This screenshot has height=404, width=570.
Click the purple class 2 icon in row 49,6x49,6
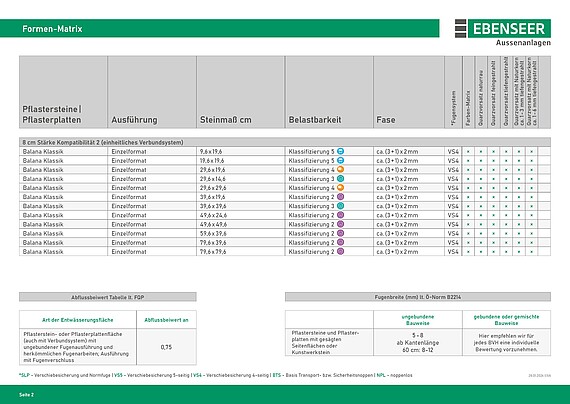click(340, 224)
